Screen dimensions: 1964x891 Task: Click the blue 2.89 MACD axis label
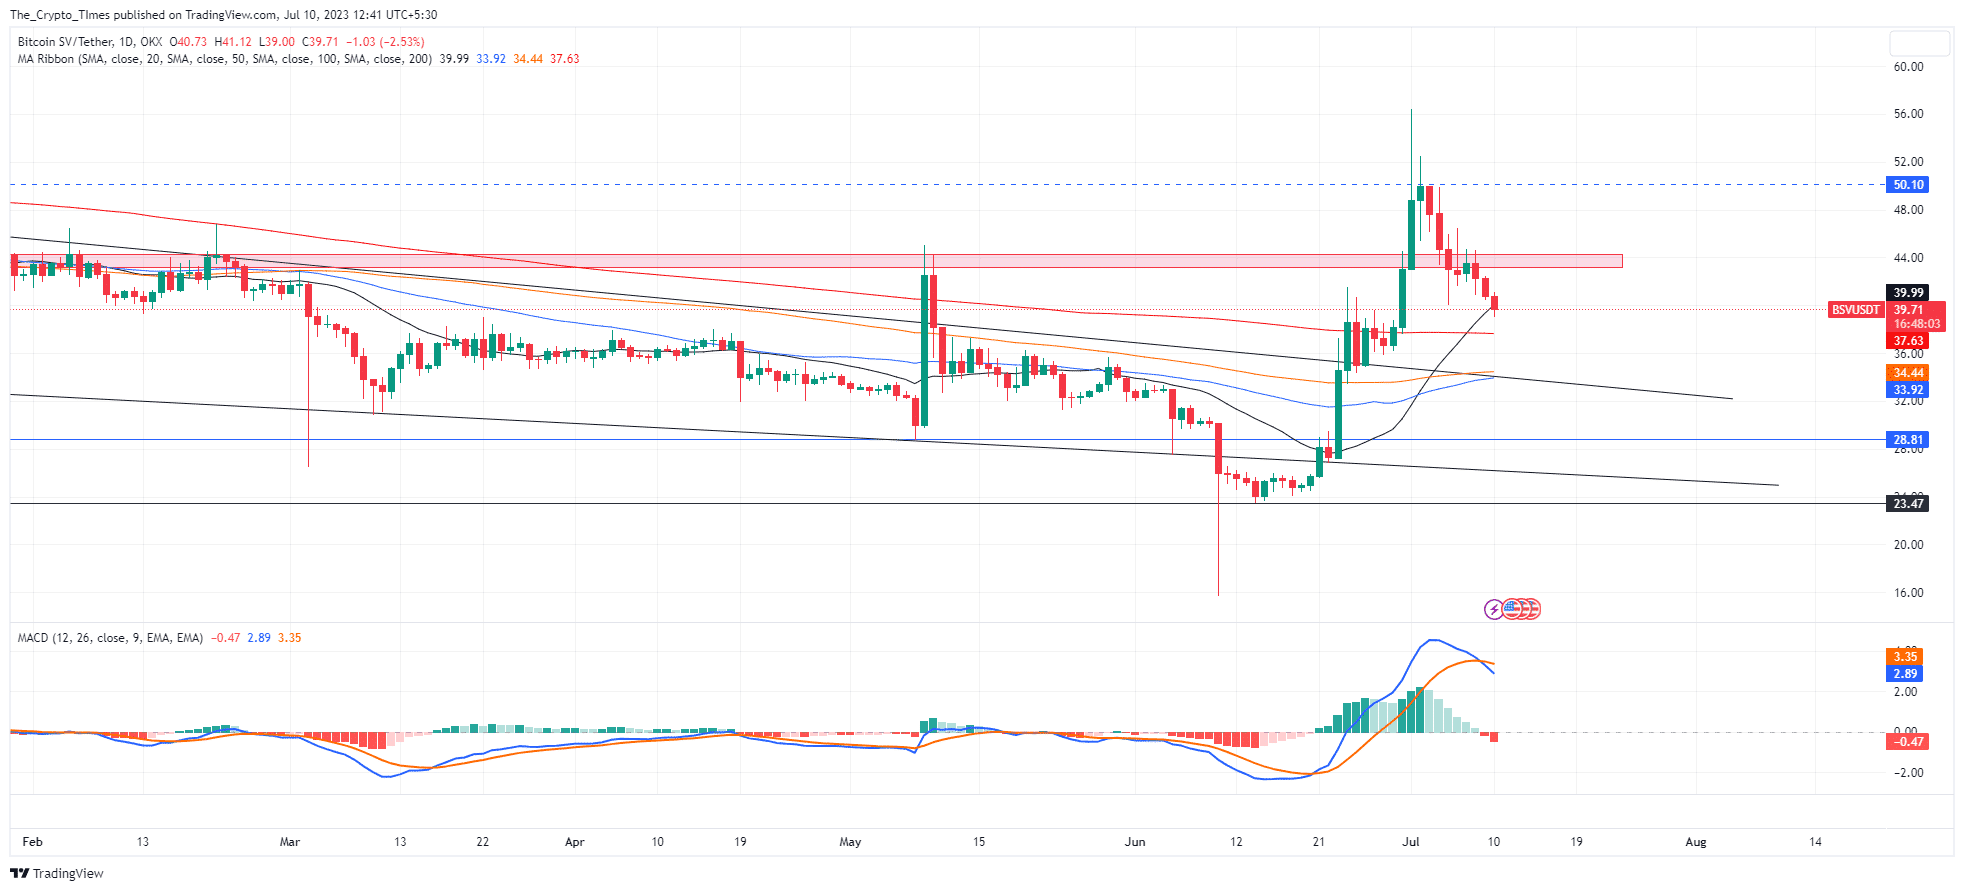click(1904, 674)
